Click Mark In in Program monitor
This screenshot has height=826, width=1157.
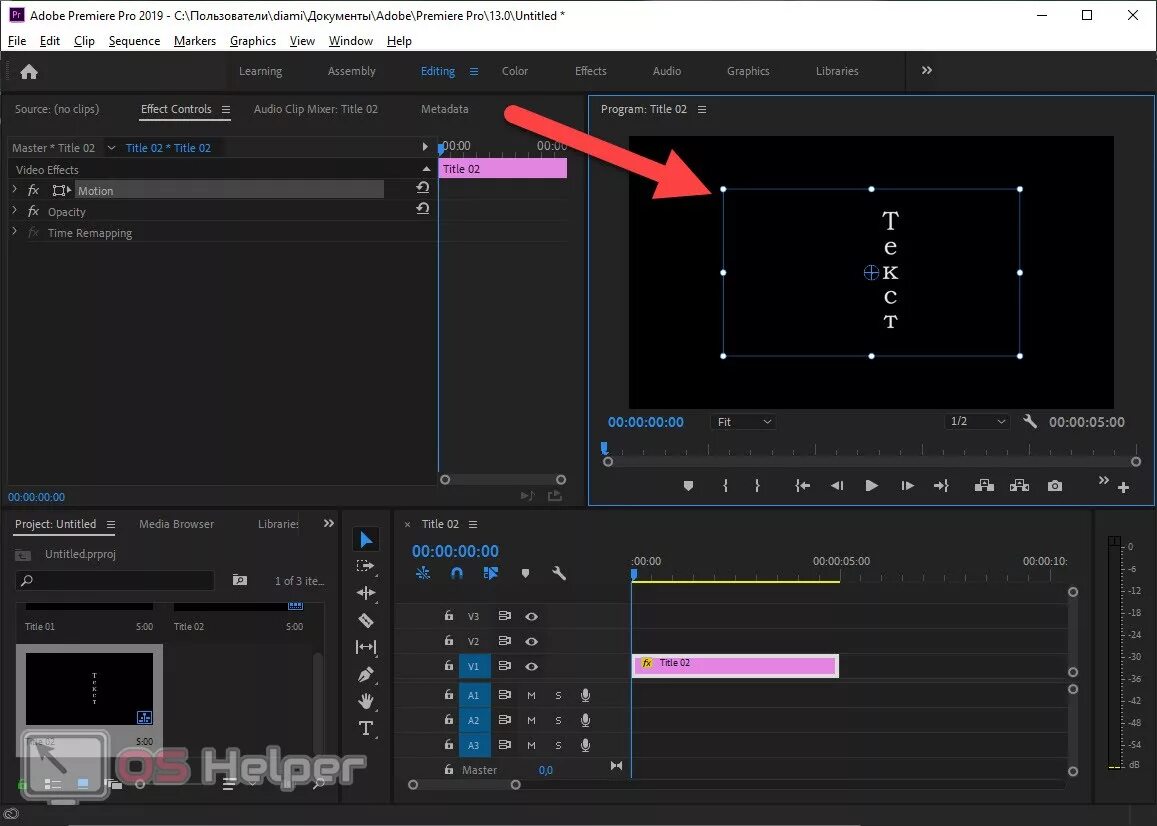pyautogui.click(x=725, y=486)
